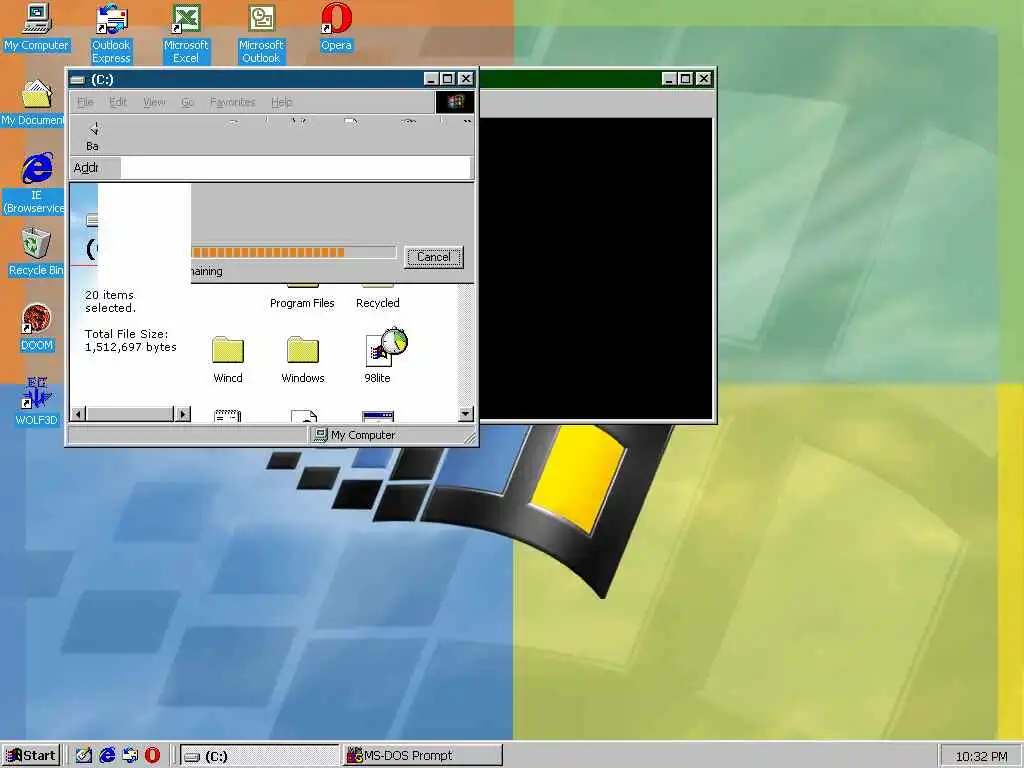The height and width of the screenshot is (768, 1024).
Task: Select the Recycled folder label
Action: pyautogui.click(x=377, y=303)
